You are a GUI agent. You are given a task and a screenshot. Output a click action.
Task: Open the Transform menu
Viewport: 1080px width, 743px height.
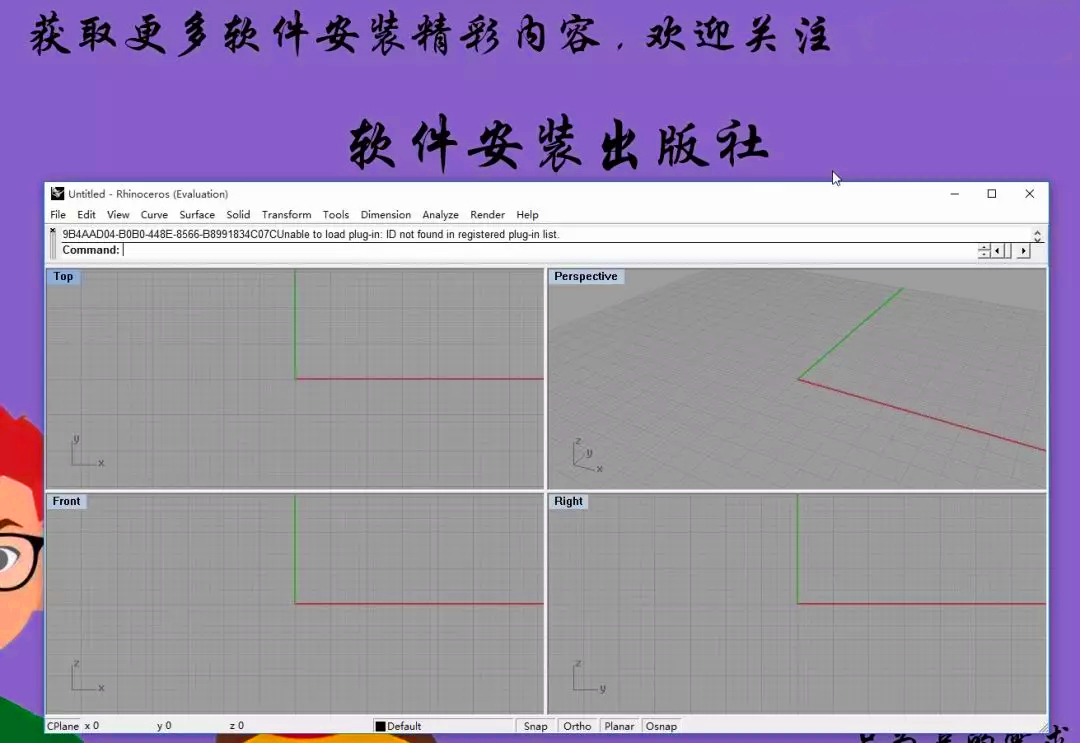[x=286, y=214]
